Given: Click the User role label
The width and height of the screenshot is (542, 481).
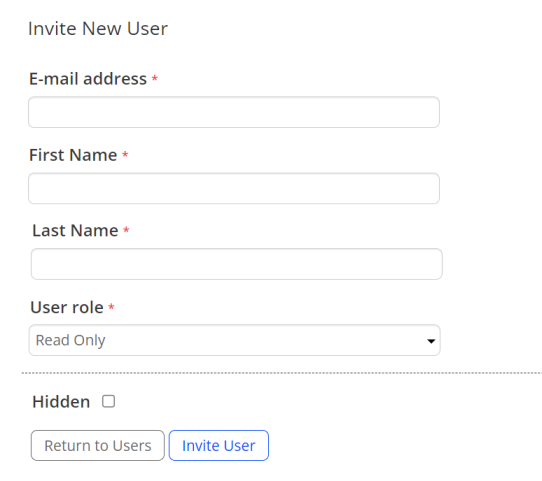Looking at the screenshot, I should click(67, 307).
